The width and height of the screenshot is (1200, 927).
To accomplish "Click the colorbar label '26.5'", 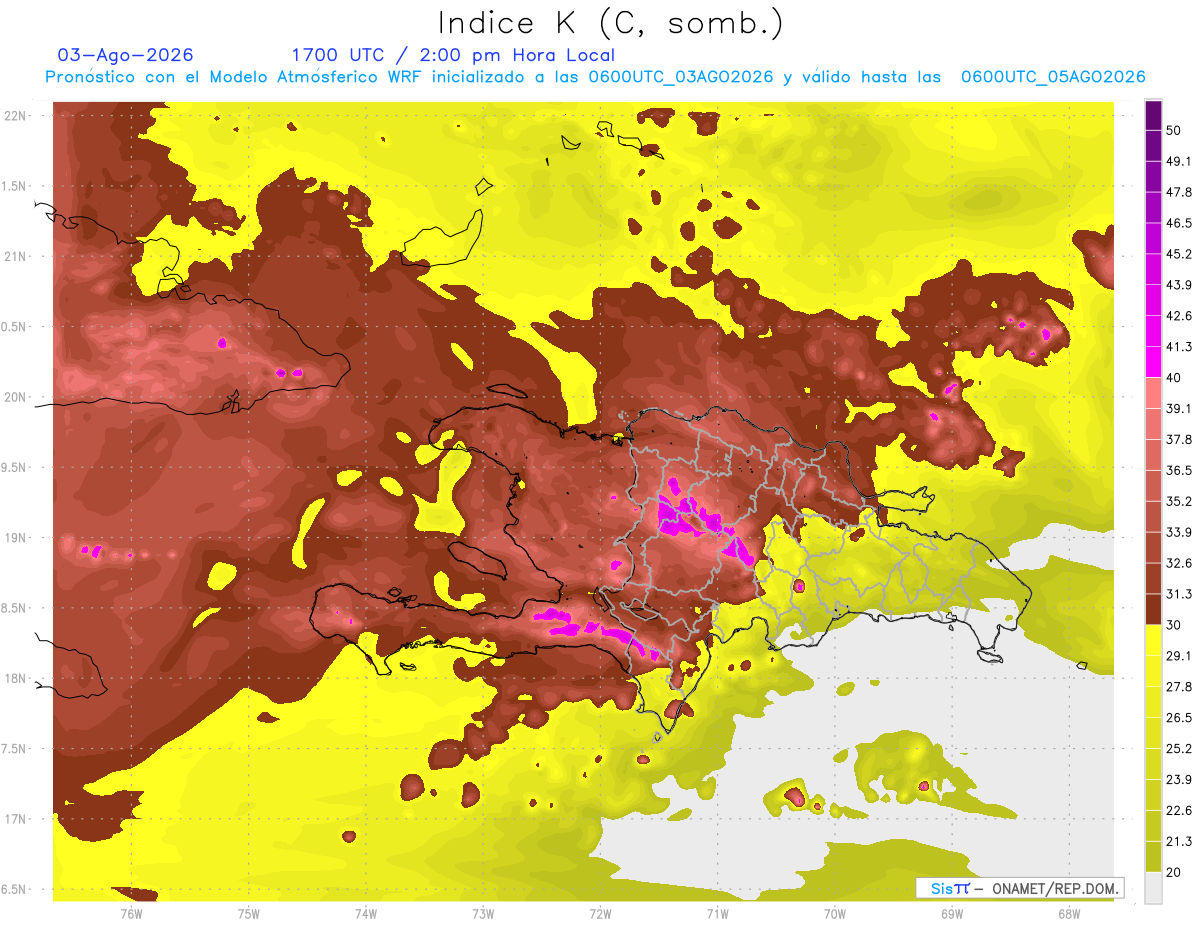I will click(1179, 718).
